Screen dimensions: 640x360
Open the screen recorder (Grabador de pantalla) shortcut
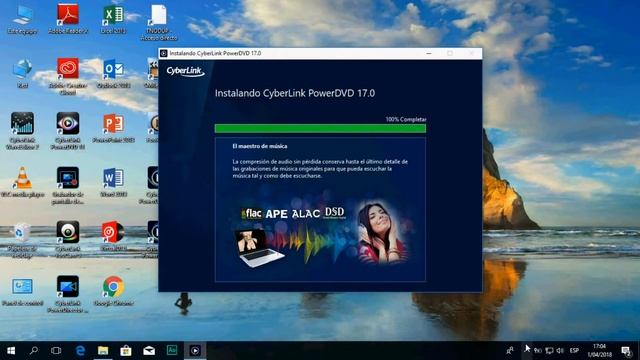(68, 185)
